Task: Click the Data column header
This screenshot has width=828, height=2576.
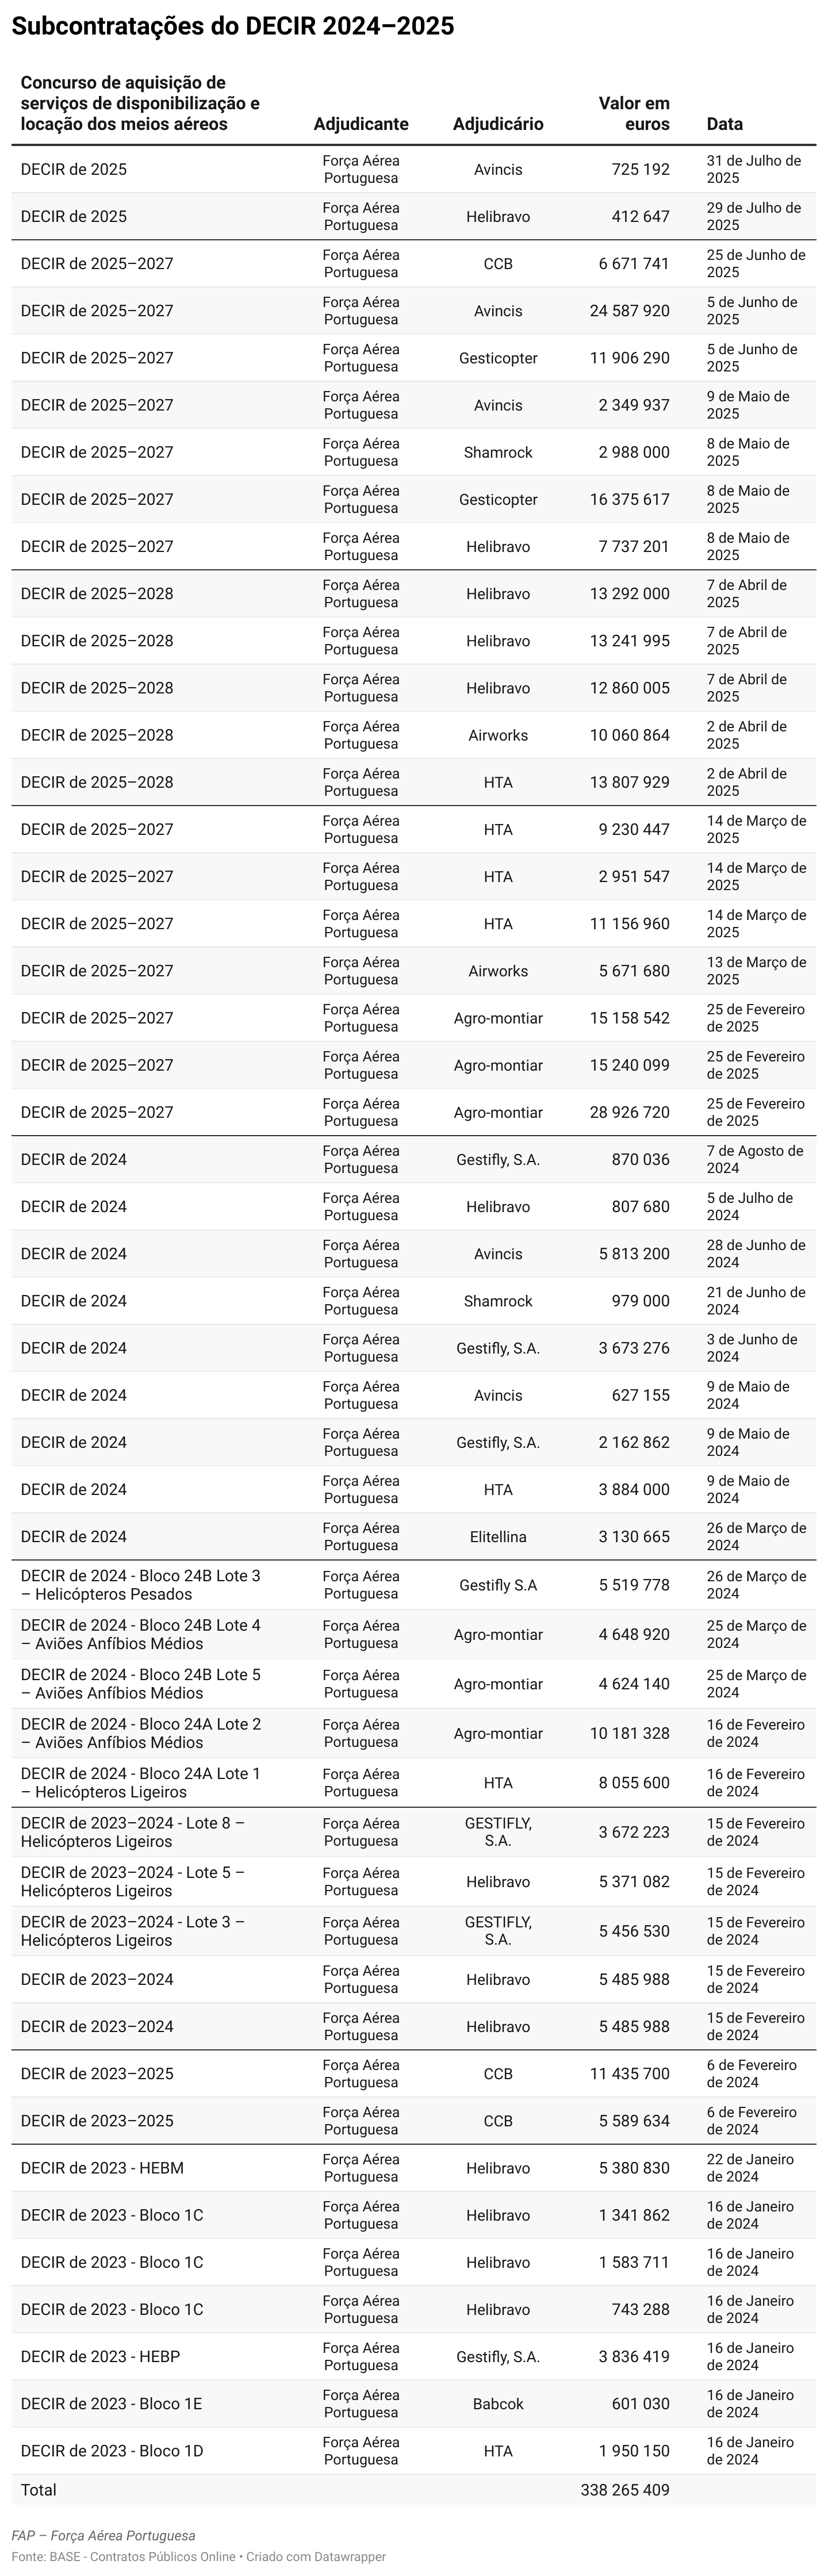Action: (724, 124)
